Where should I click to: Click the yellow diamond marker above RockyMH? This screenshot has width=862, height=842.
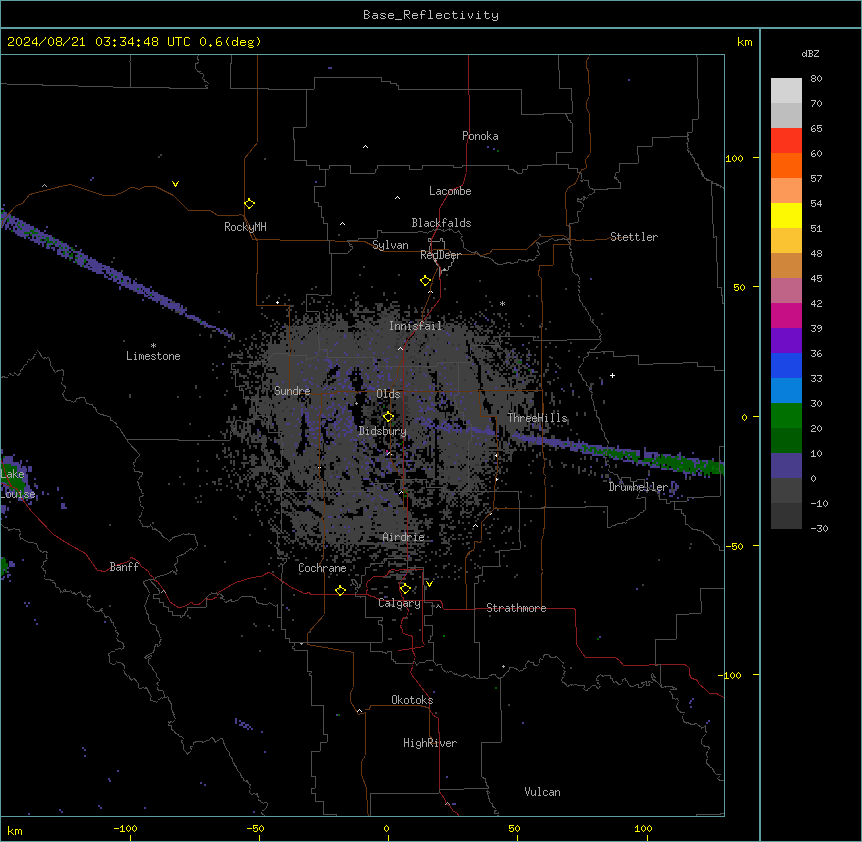(249, 204)
